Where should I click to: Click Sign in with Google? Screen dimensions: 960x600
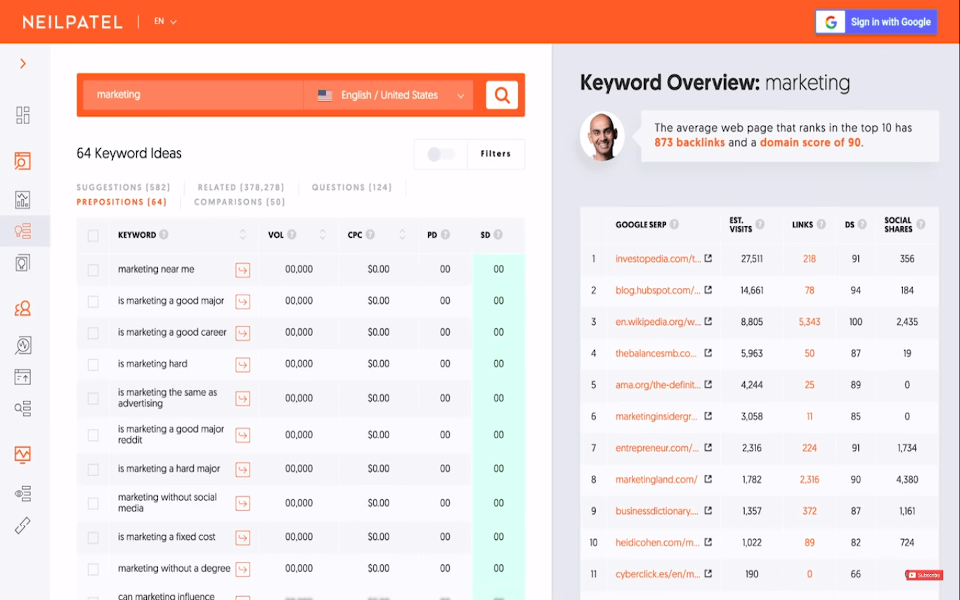point(876,22)
